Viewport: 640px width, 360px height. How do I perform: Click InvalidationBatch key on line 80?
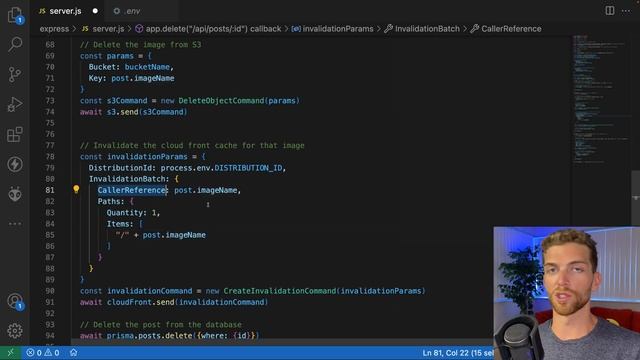click(127, 179)
